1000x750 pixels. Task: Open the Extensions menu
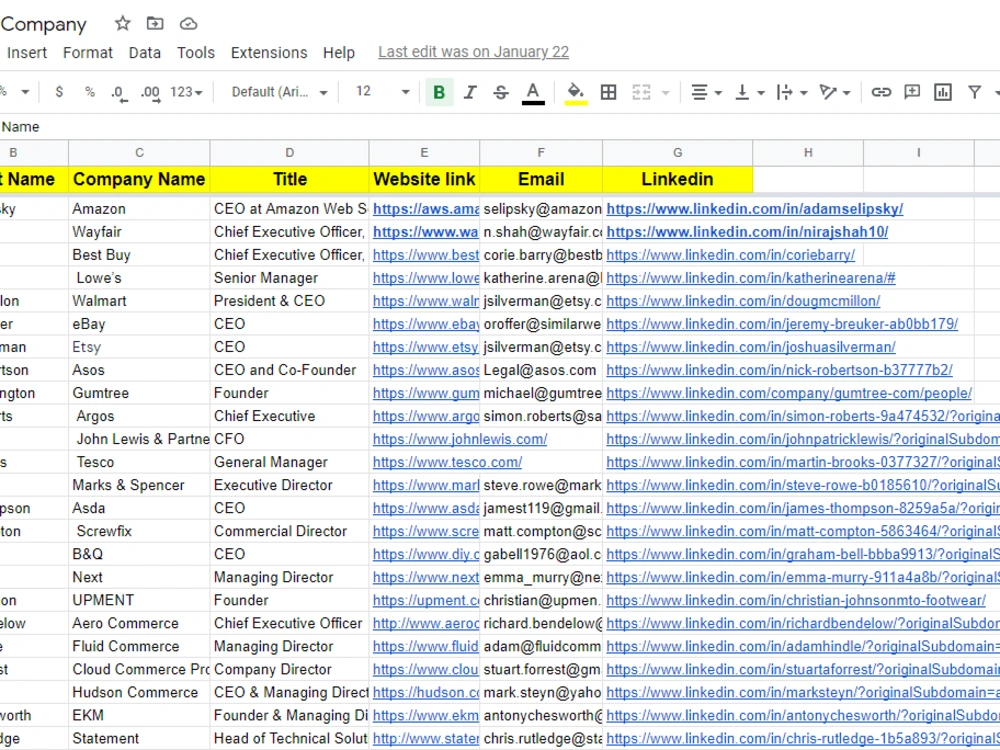pyautogui.click(x=268, y=52)
